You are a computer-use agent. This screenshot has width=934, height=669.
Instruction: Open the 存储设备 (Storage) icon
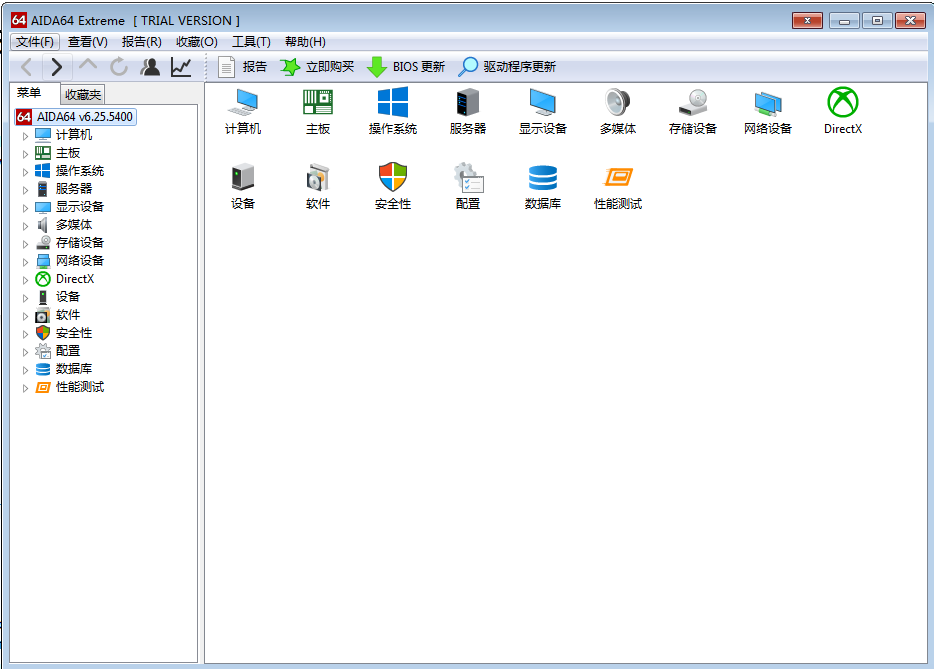[x=692, y=110]
